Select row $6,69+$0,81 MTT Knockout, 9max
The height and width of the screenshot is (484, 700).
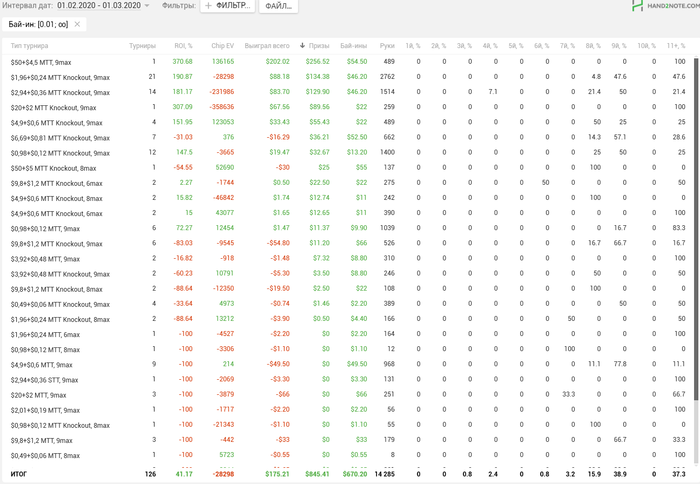pyautogui.click(x=348, y=138)
